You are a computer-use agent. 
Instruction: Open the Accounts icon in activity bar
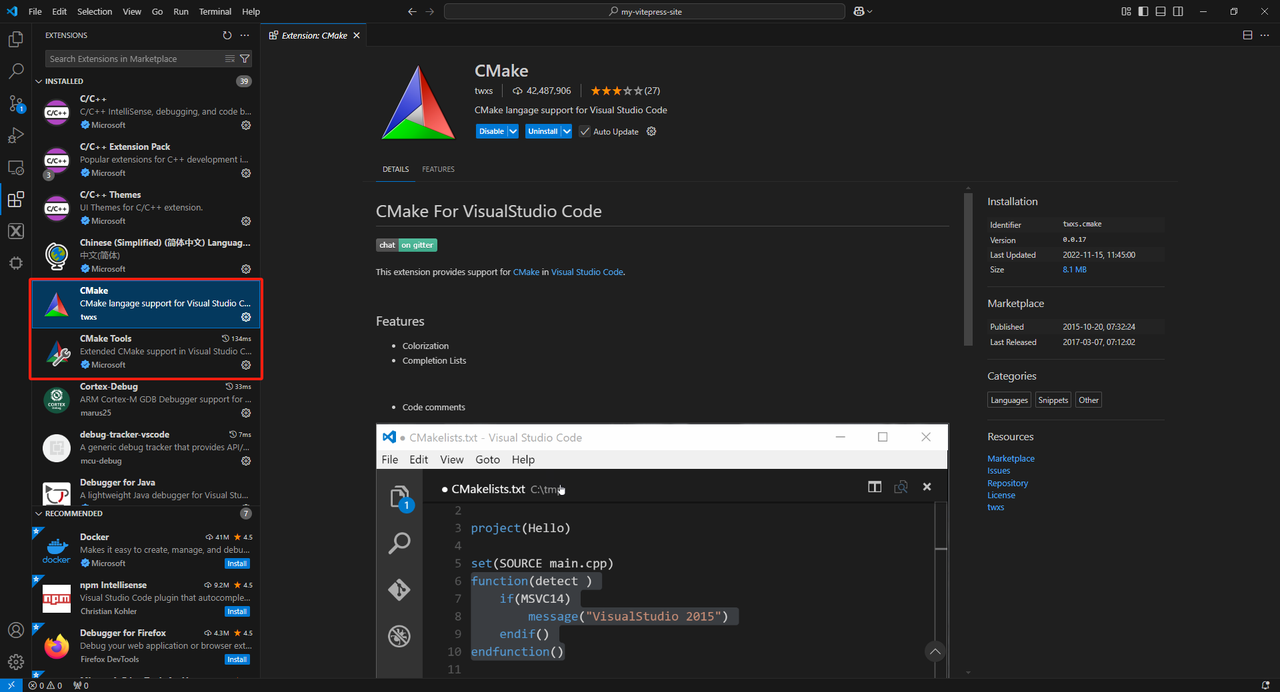click(x=16, y=630)
